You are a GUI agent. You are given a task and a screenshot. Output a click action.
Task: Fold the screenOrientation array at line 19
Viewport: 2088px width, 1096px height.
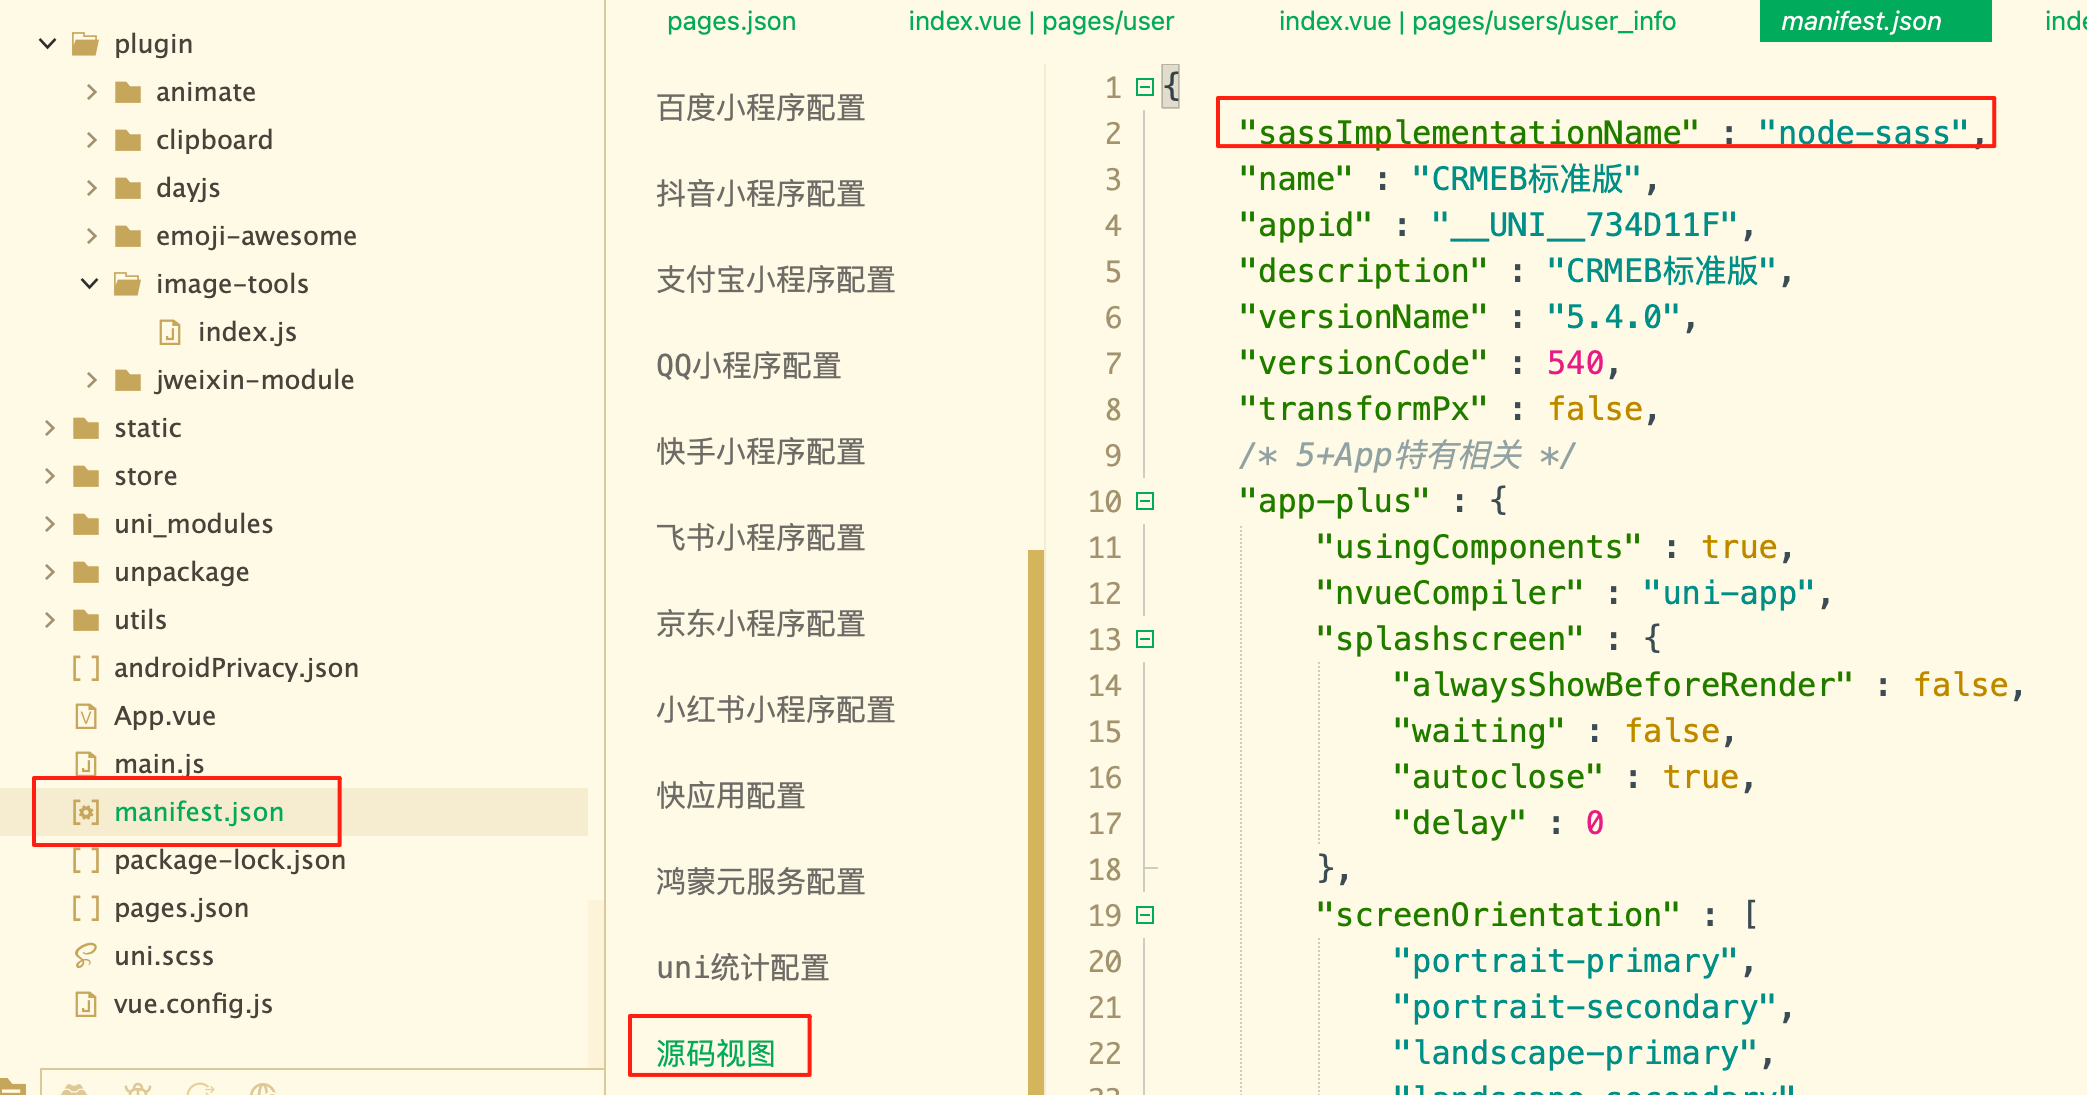[x=1145, y=915]
